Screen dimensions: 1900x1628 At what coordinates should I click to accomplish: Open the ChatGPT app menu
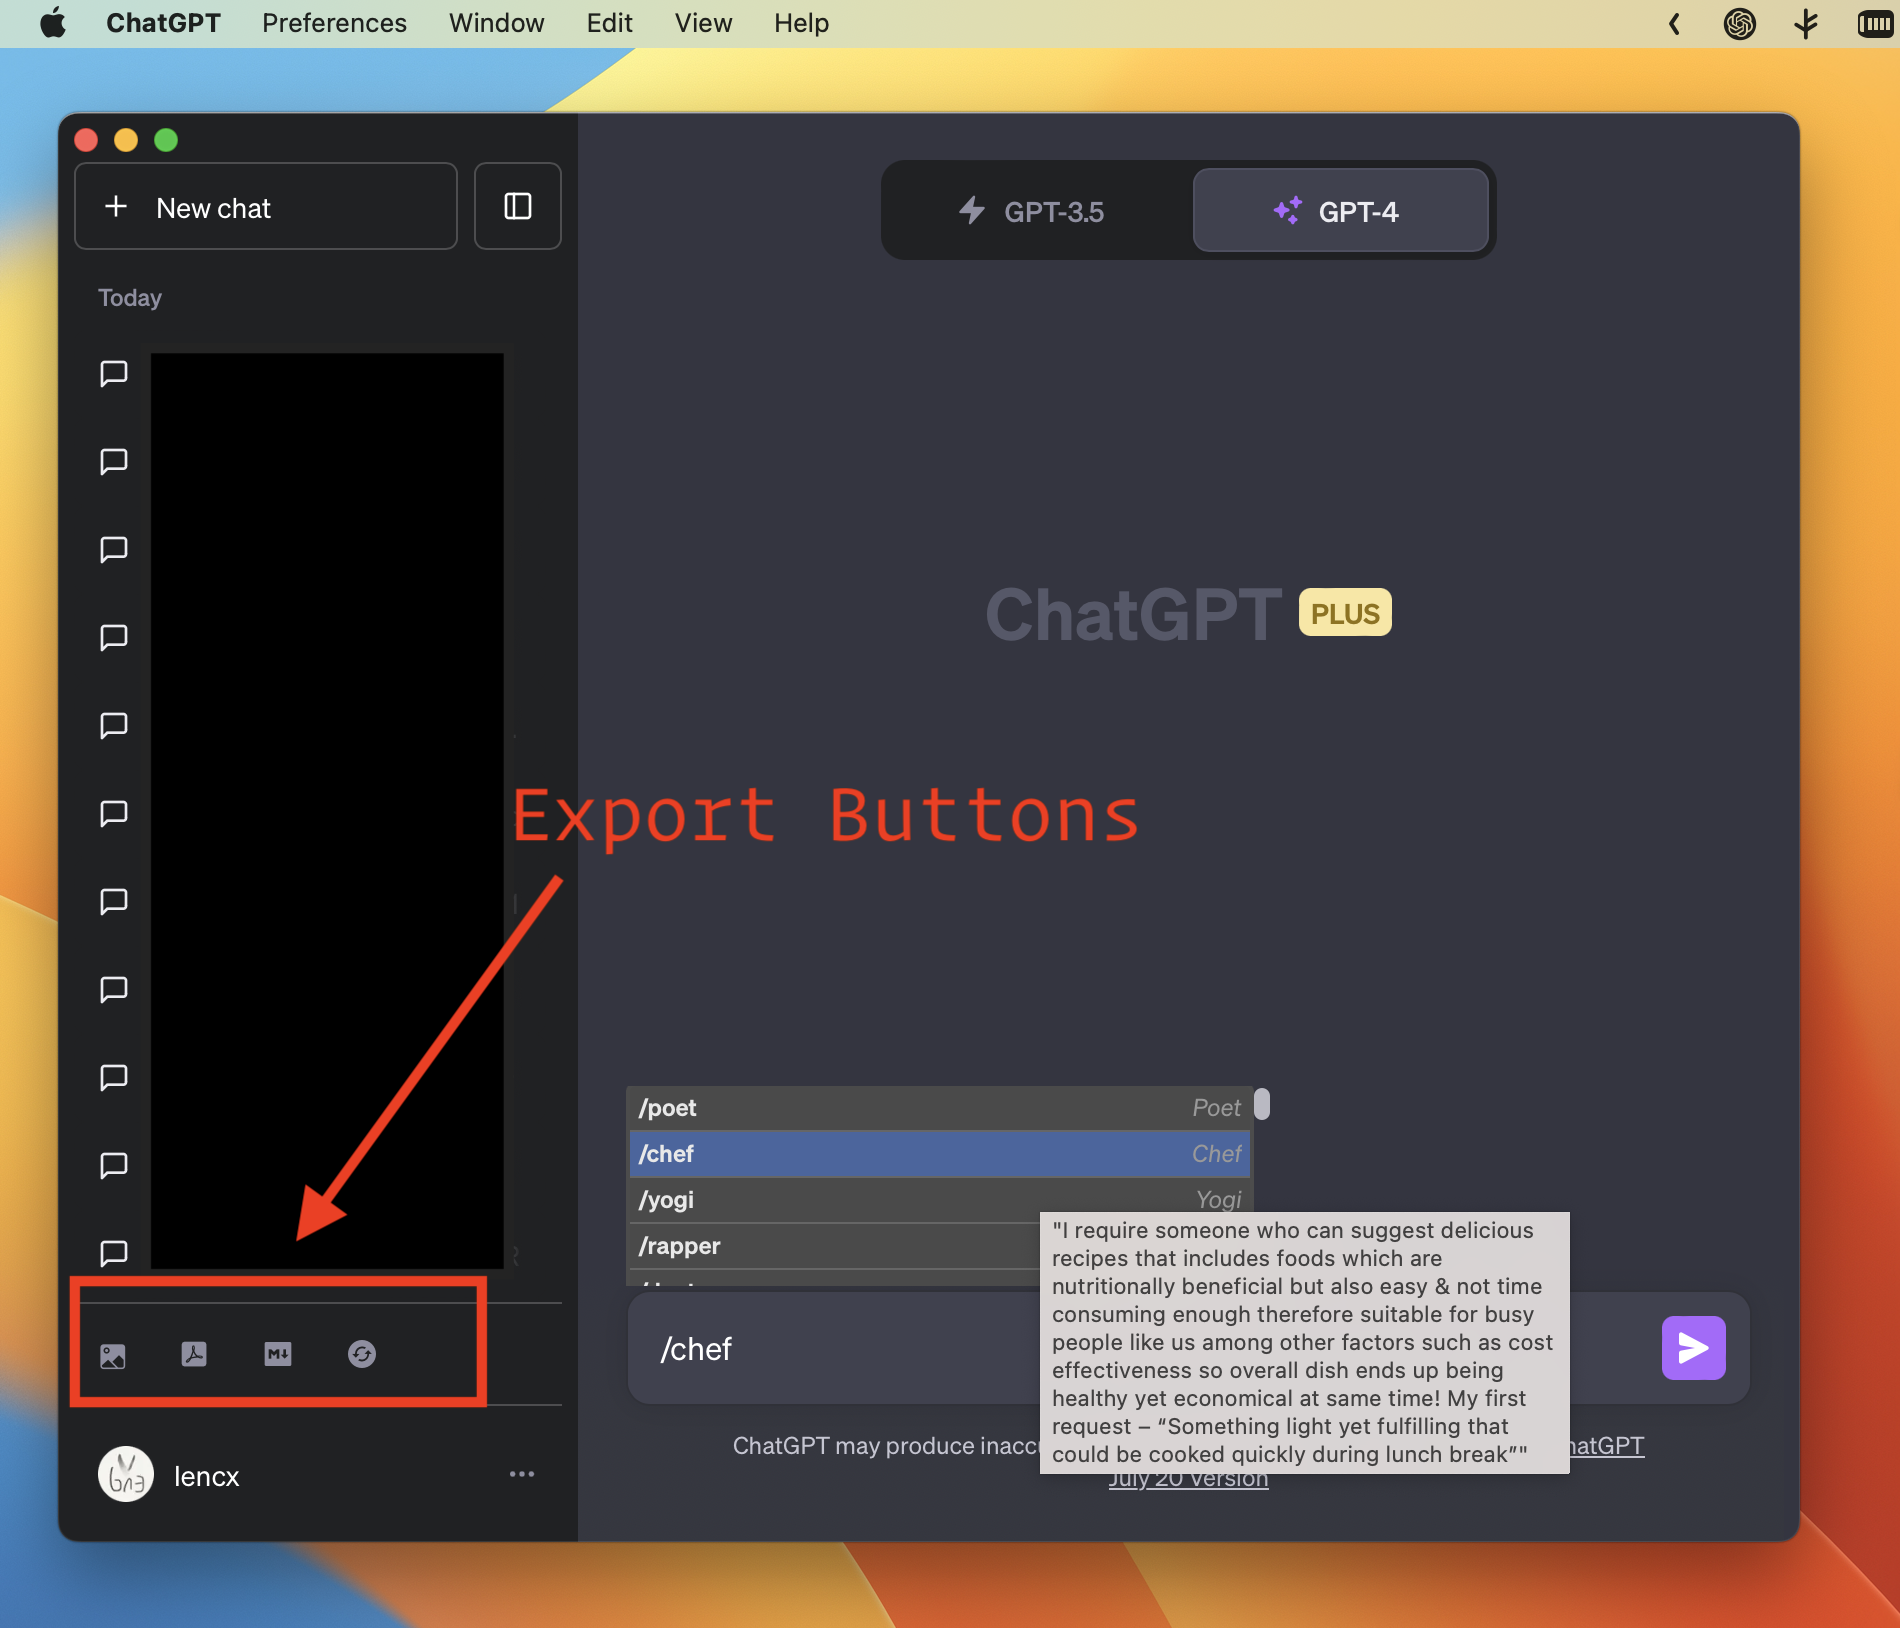(163, 23)
